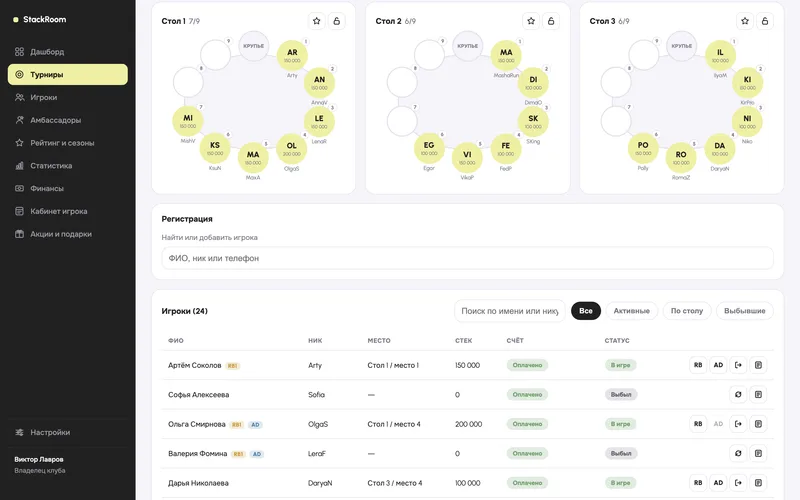Toggle the lock icon on Стол 3
Screen dimensions: 800x500
[x=765, y=21]
